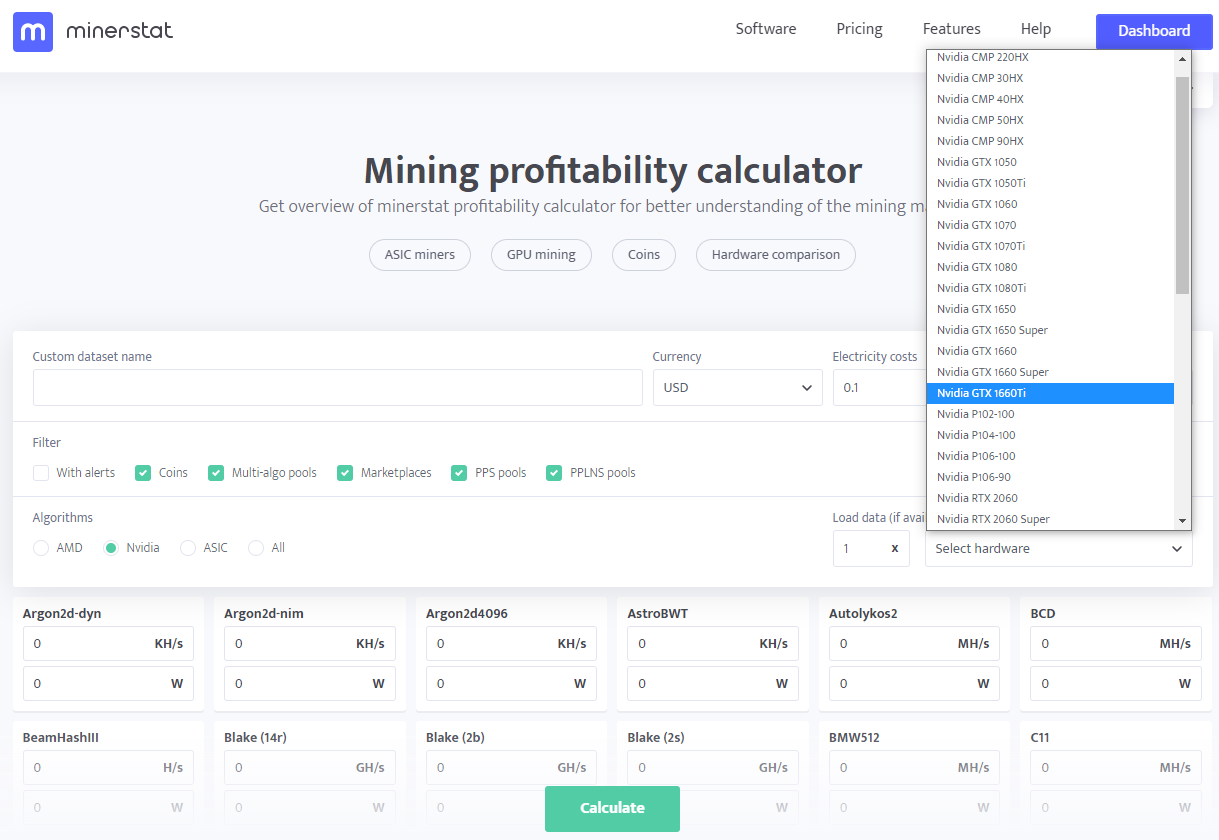
Task: Go to the Dashboard
Action: tap(1153, 31)
